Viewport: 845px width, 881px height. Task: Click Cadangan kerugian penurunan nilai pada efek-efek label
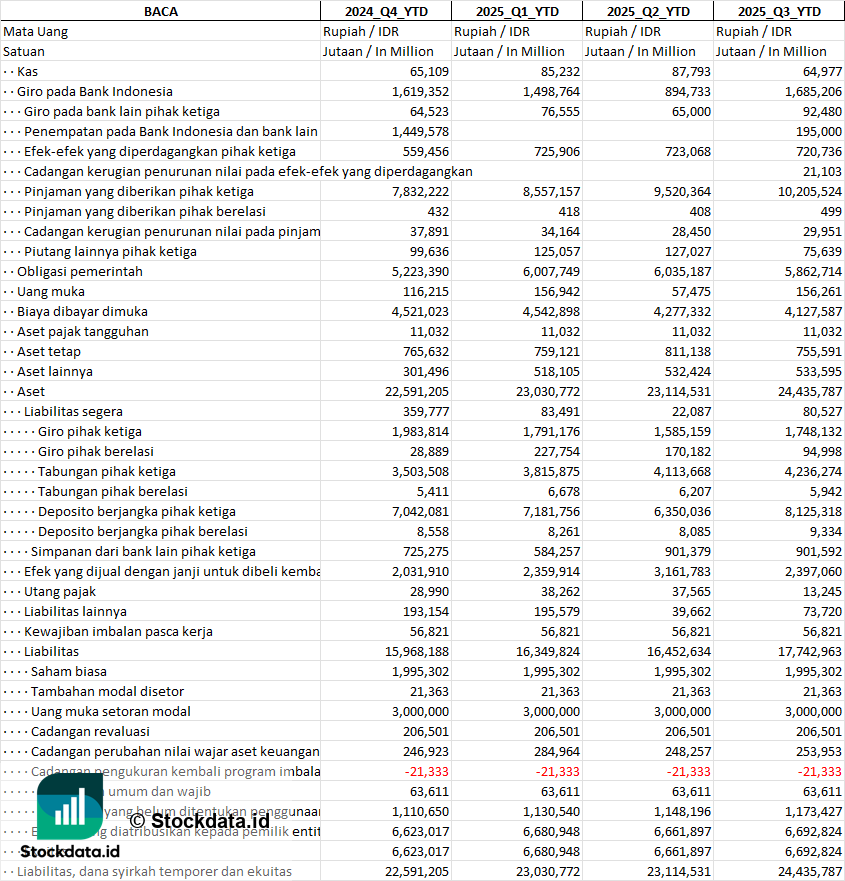click(248, 171)
